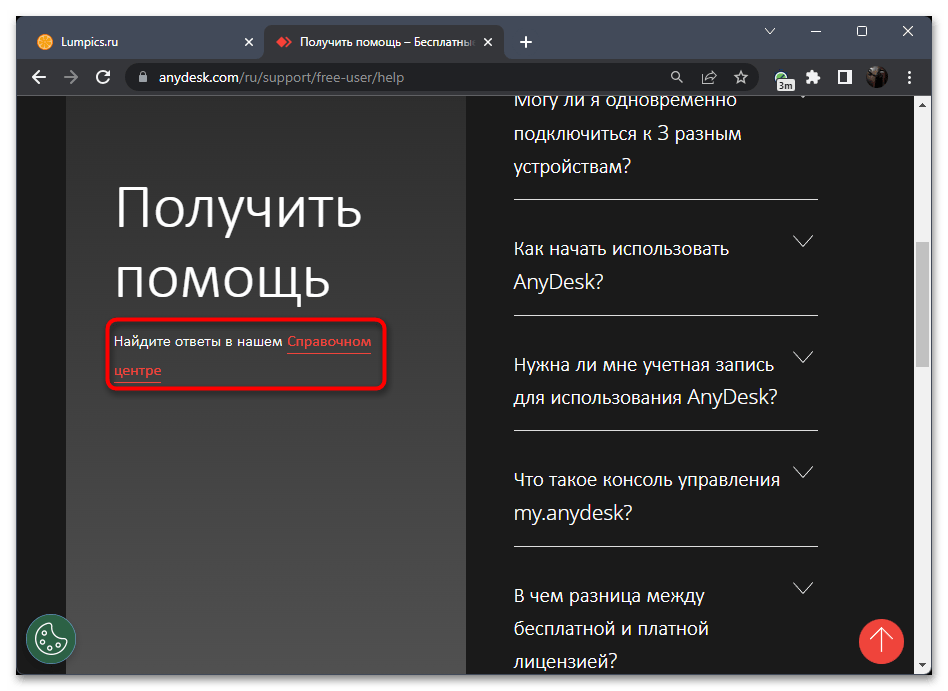Click the page vertical scrollbar thumb

(922, 304)
